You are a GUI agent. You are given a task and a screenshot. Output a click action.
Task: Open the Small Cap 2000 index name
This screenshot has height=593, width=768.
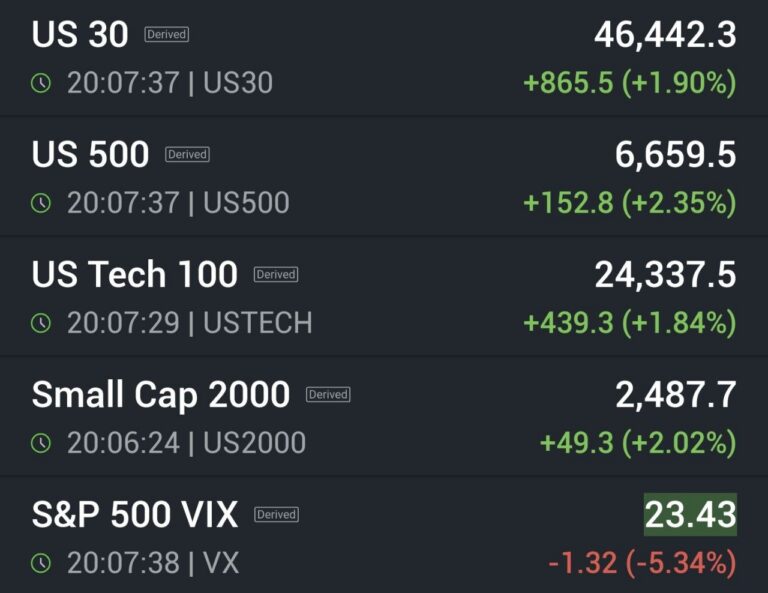pyautogui.click(x=161, y=395)
